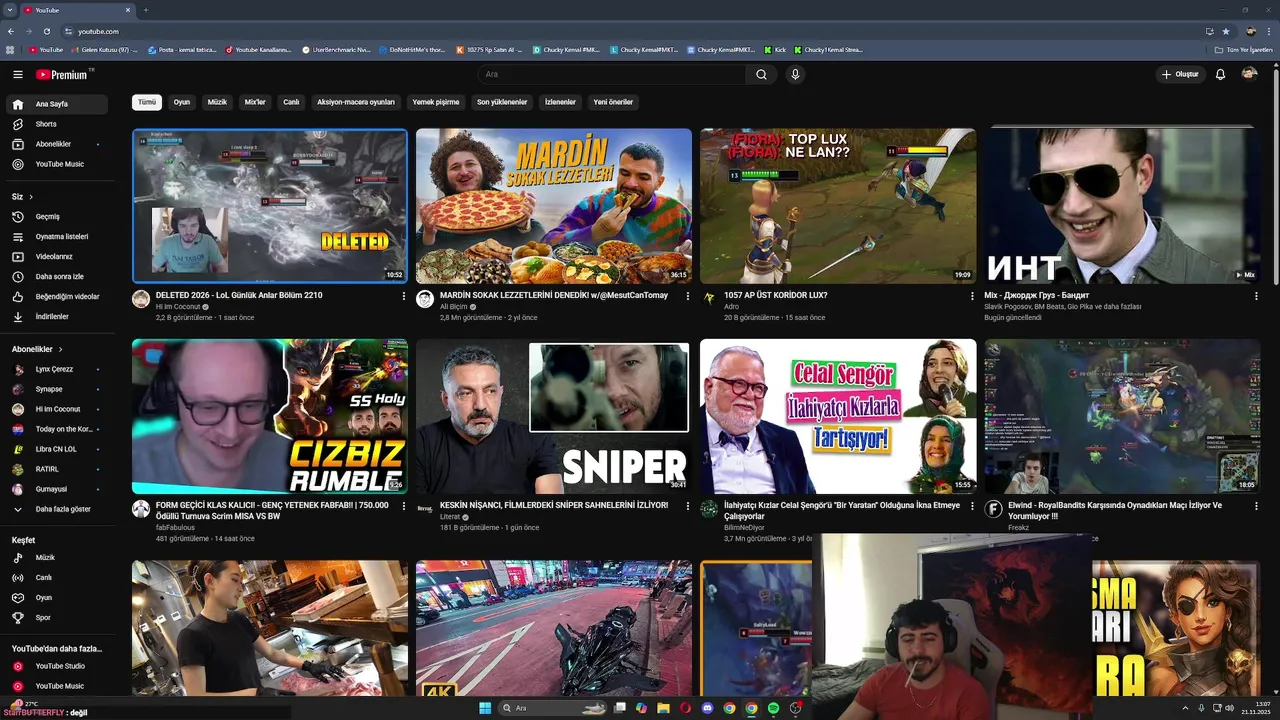Open Lynx Çerezz subscription channel
Viewport: 1280px width, 720px height.
point(57,369)
